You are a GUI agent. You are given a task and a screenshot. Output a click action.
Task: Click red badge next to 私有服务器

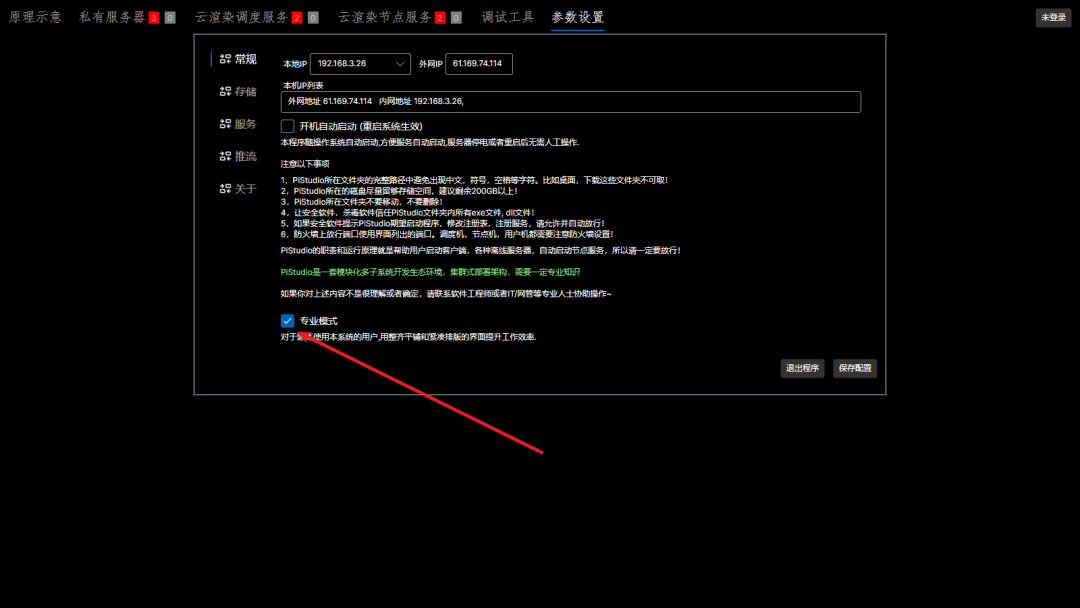tap(154, 18)
